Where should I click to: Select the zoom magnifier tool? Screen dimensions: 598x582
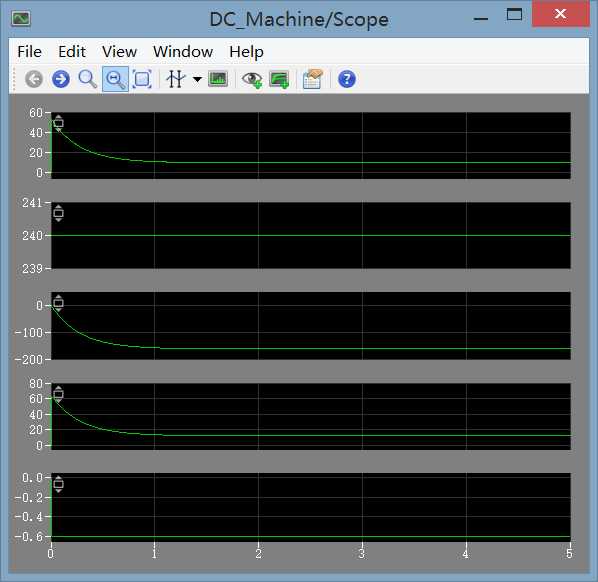[x=87, y=79]
